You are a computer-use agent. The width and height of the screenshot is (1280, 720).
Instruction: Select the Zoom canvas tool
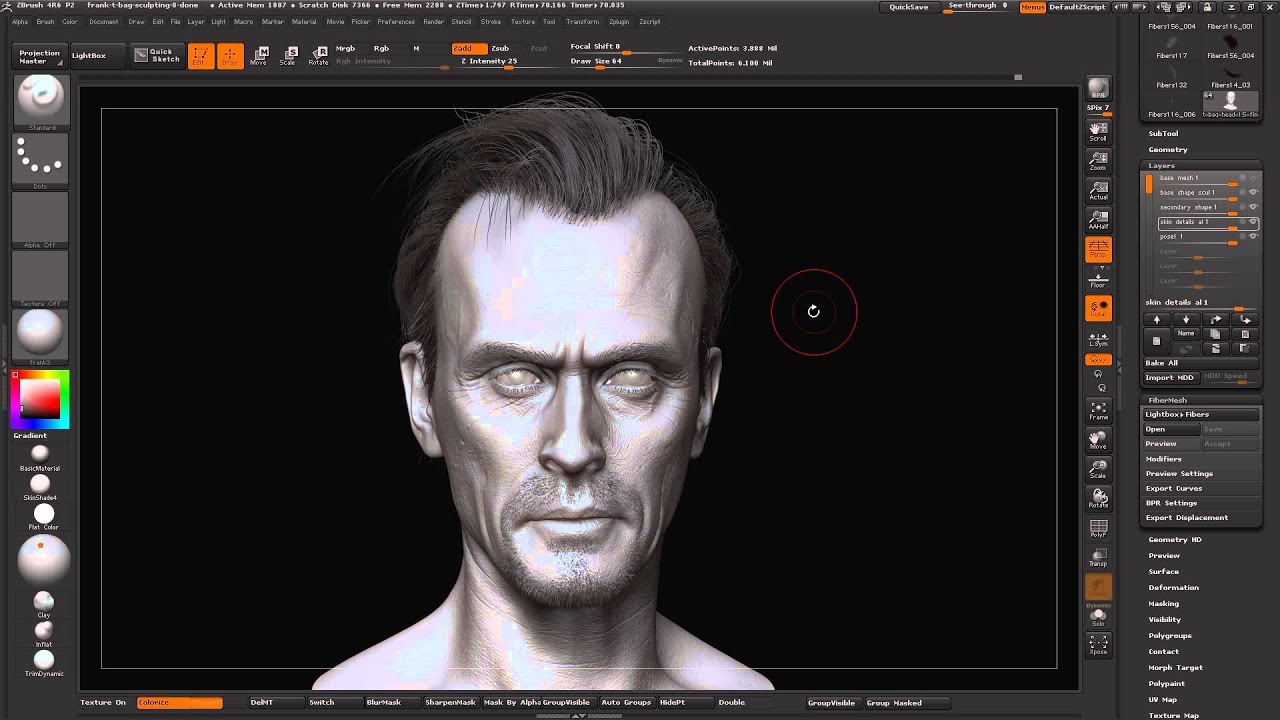click(1098, 161)
